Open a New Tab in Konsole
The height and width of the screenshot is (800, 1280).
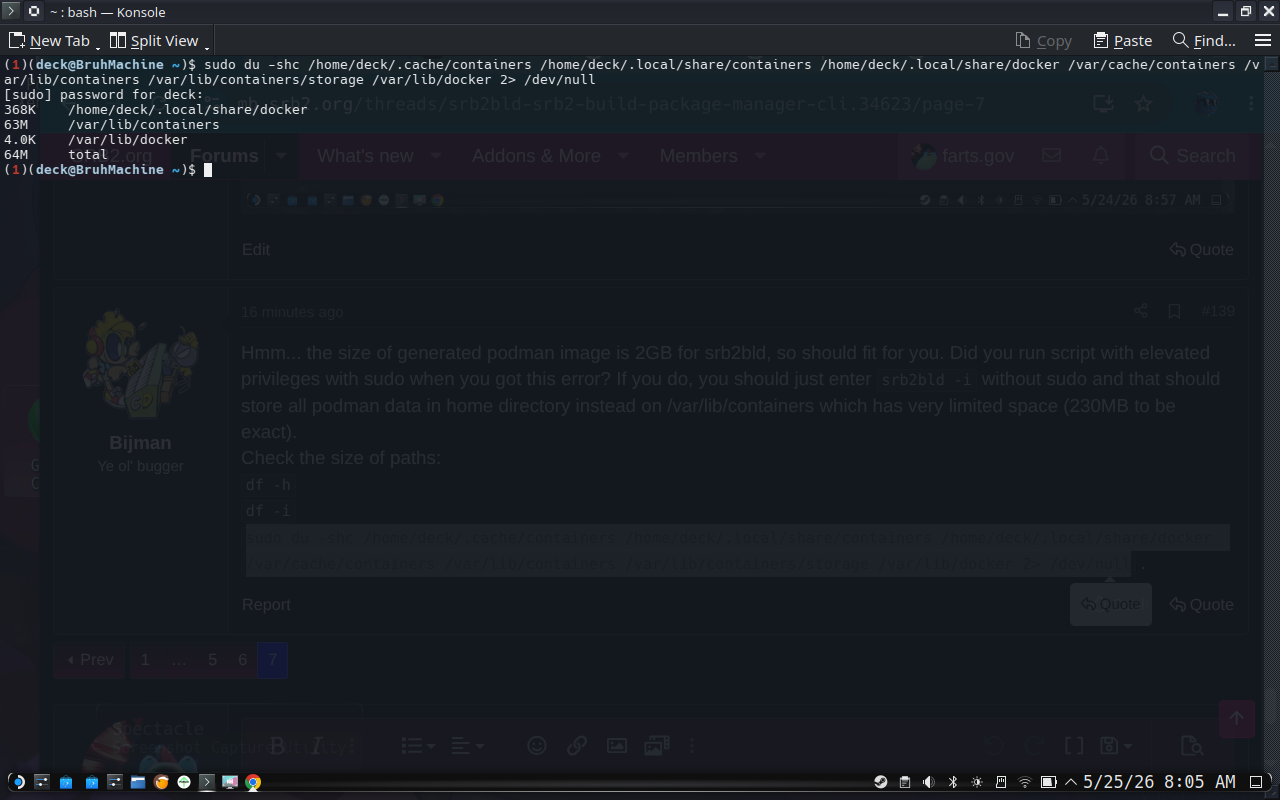tap(49, 41)
